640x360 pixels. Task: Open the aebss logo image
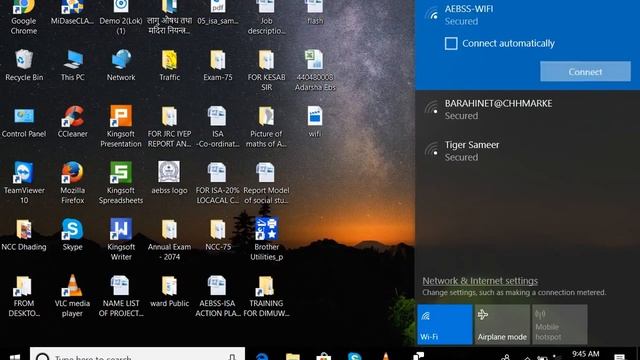[x=169, y=178]
